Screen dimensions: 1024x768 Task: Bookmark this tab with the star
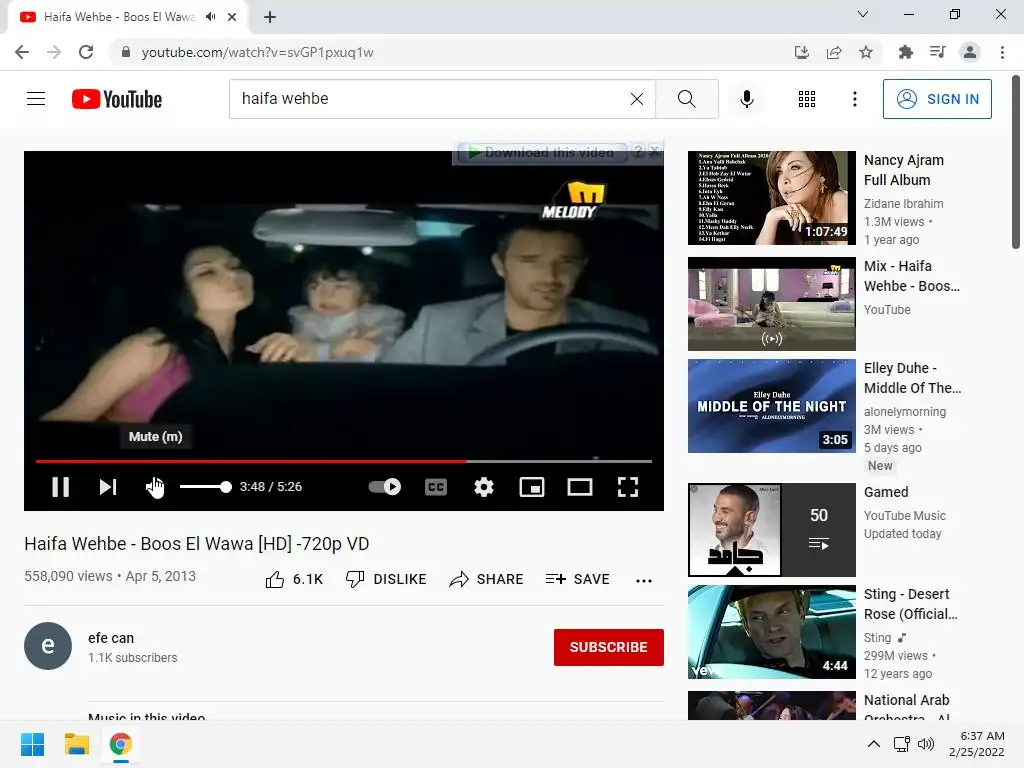coord(866,52)
